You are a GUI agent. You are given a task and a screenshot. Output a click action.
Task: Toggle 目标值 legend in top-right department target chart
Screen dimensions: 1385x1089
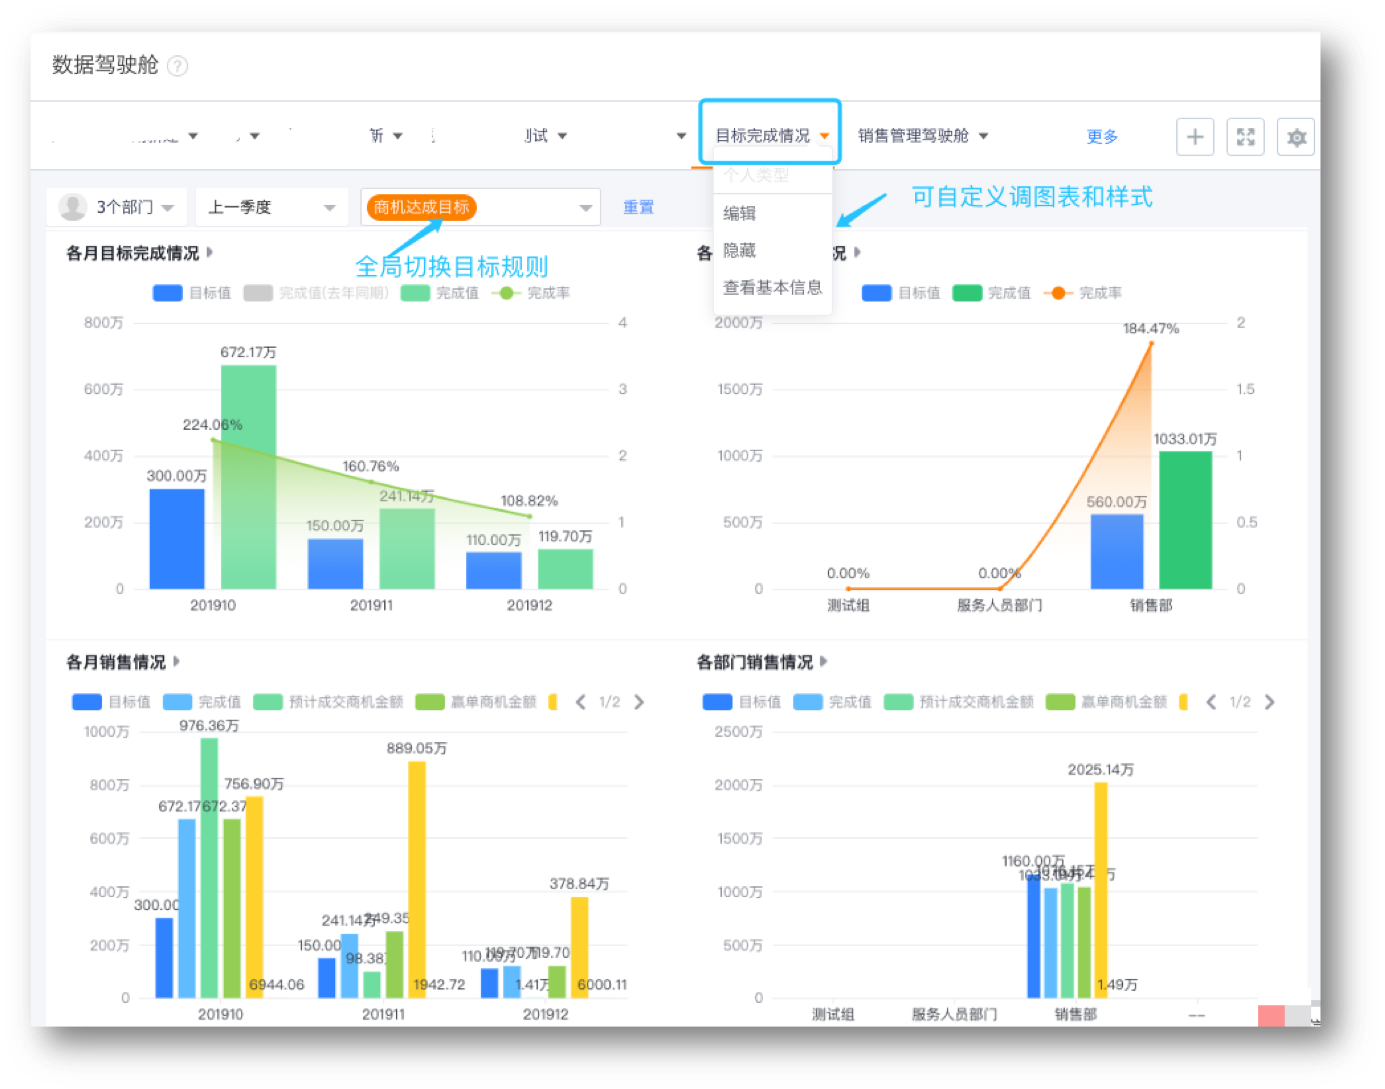point(901,293)
